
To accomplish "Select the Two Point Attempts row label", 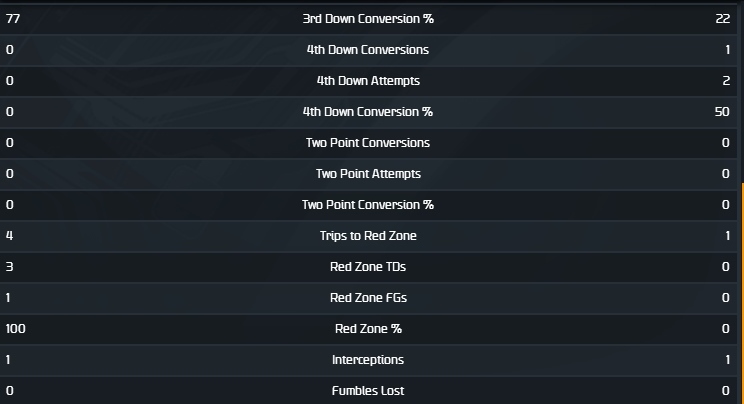I will click(368, 174).
